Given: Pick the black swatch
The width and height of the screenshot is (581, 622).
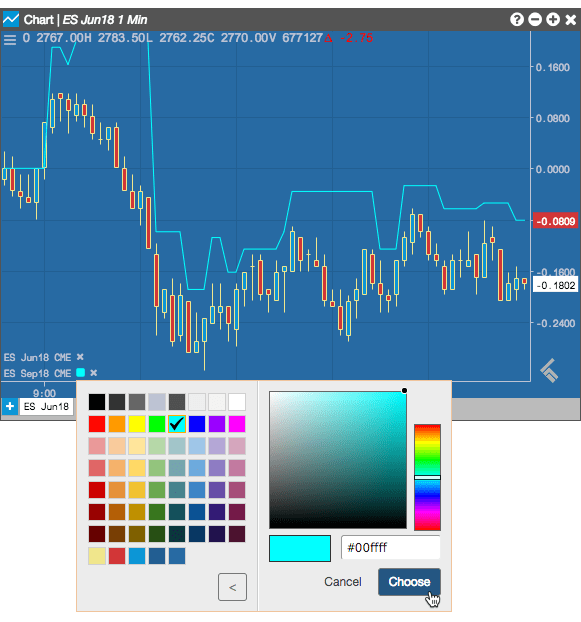Looking at the screenshot, I should pyautogui.click(x=97, y=402).
